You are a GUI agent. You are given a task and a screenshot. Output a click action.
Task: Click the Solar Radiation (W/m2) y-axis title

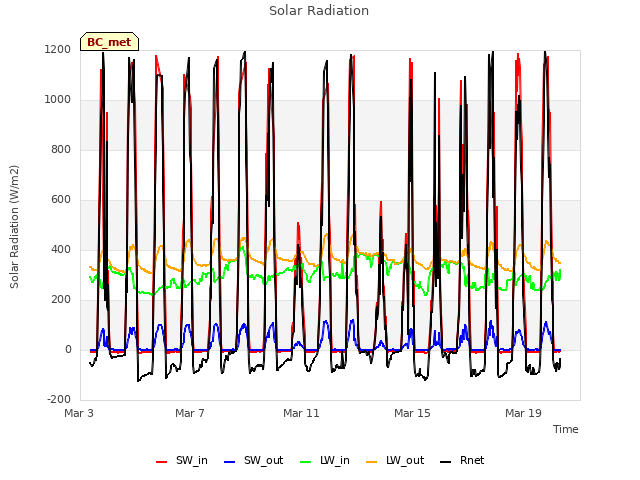tap(14, 227)
